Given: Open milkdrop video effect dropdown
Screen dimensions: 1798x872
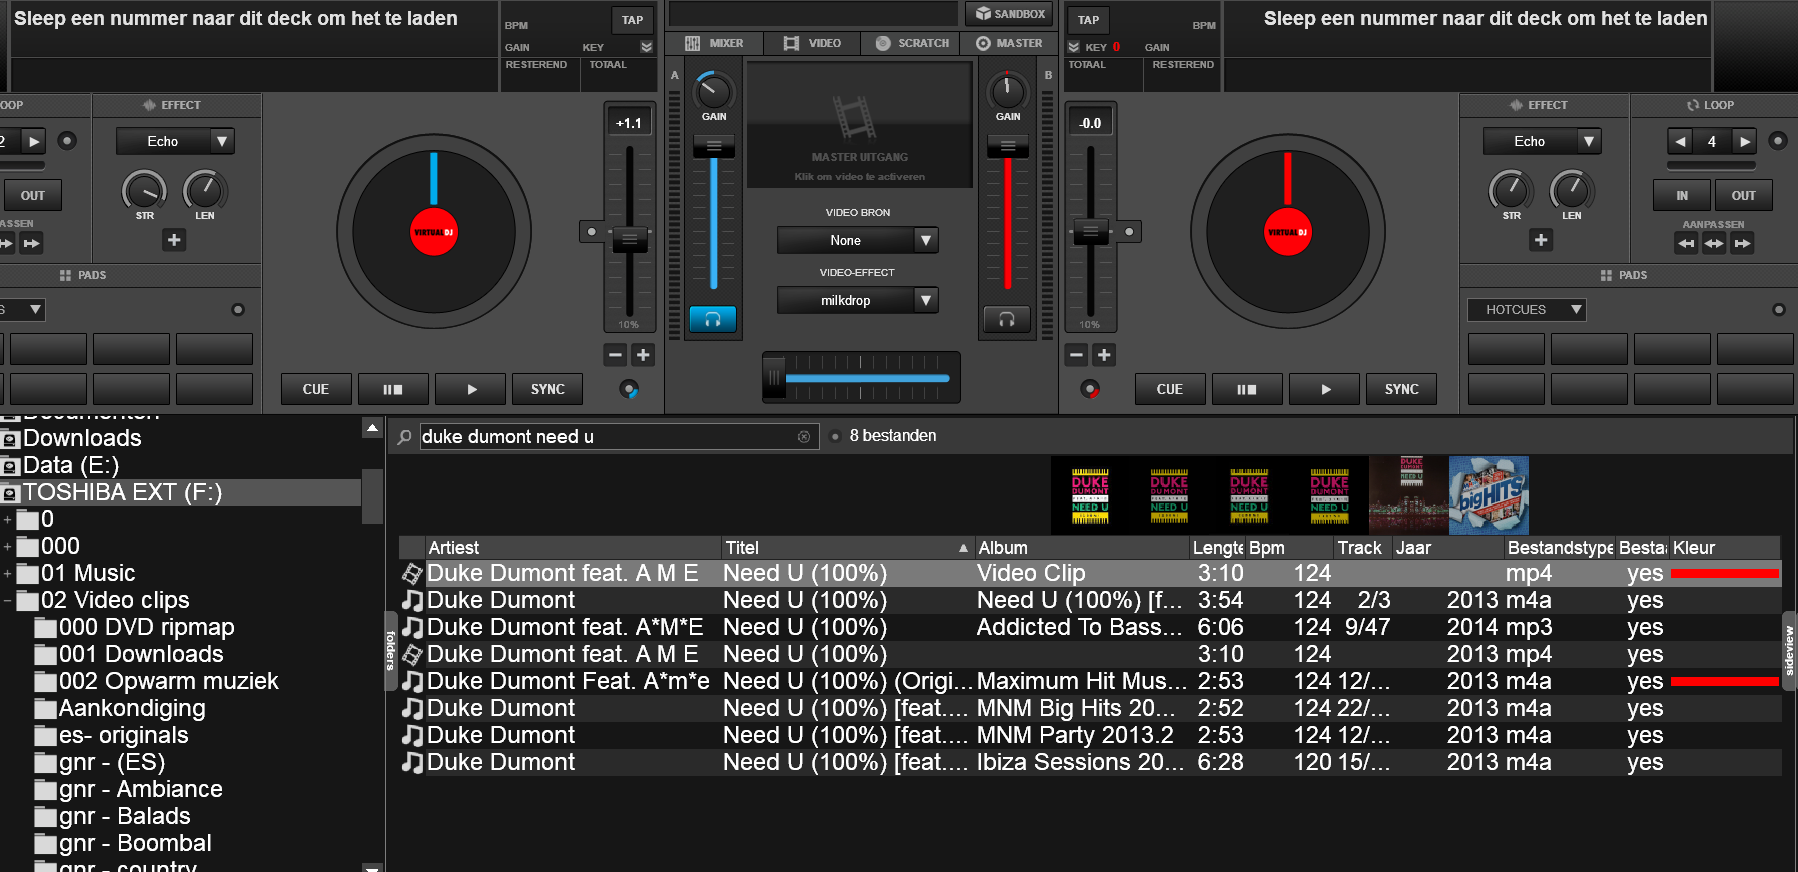Looking at the screenshot, I should 857,300.
